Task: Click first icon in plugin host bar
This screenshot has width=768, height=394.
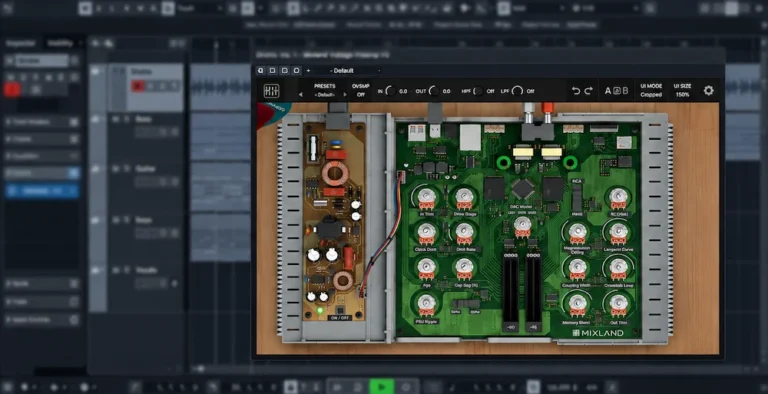Action: click(x=261, y=71)
